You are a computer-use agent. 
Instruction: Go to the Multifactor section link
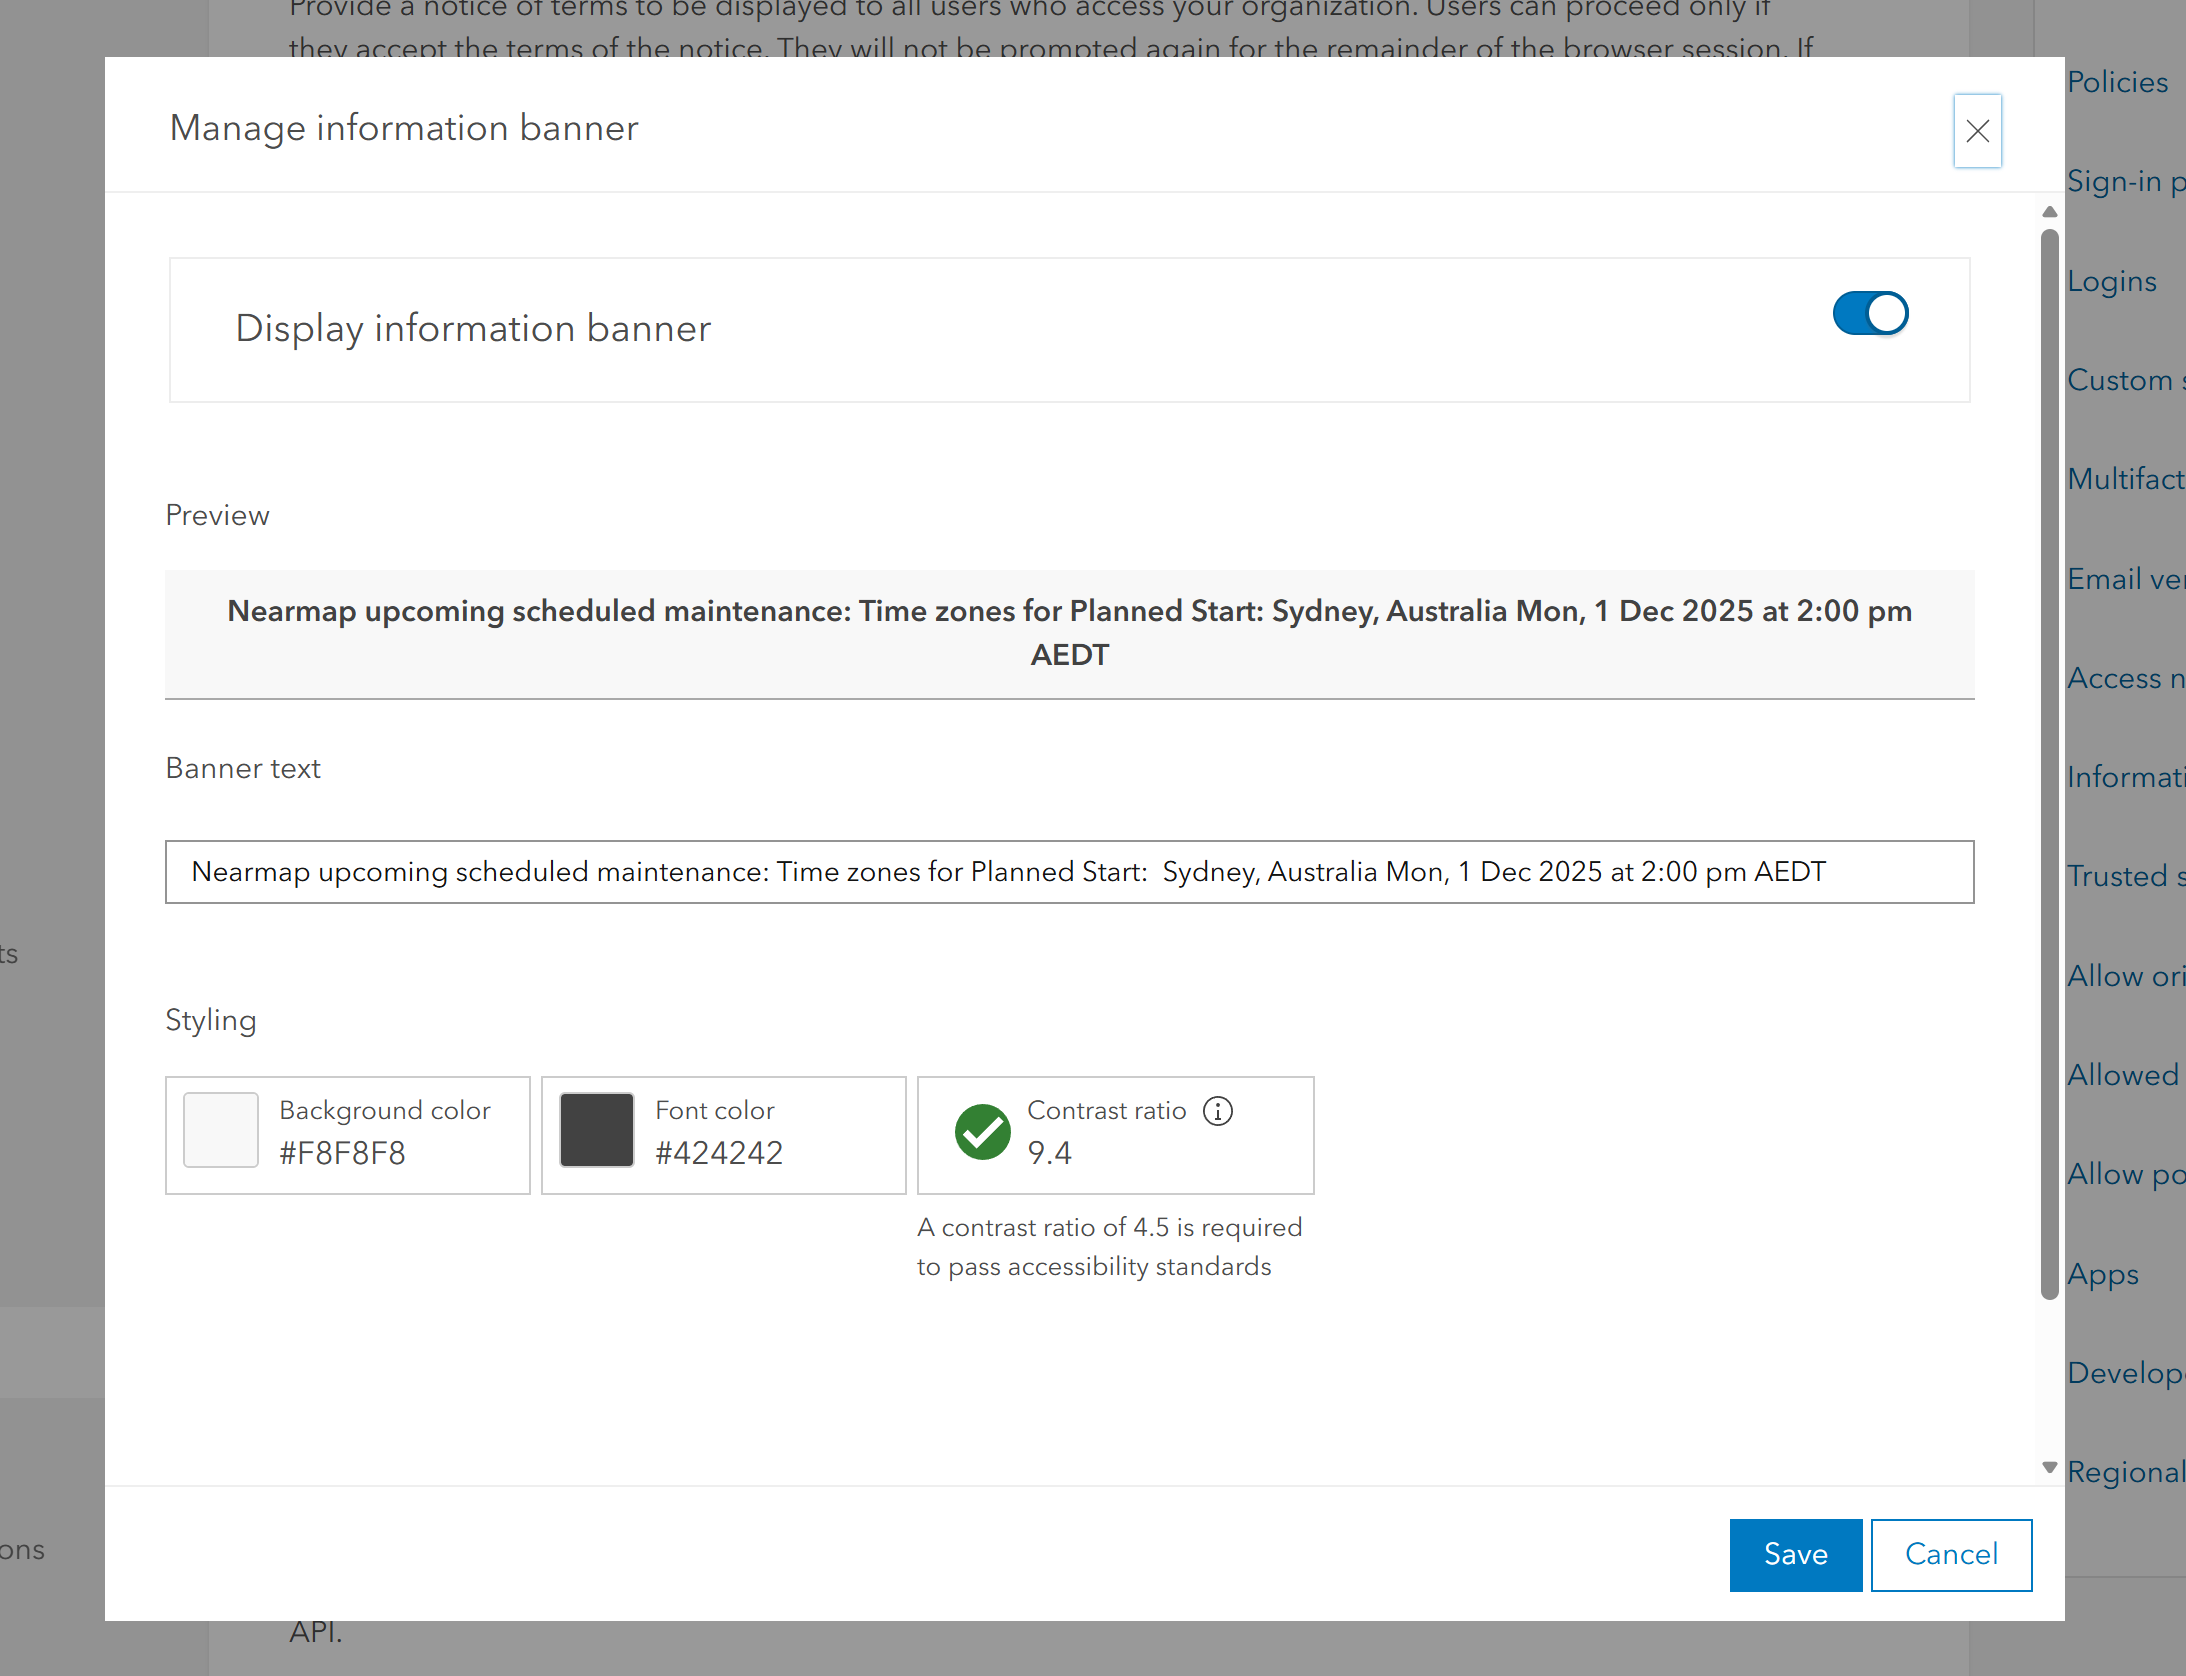[x=2126, y=480]
